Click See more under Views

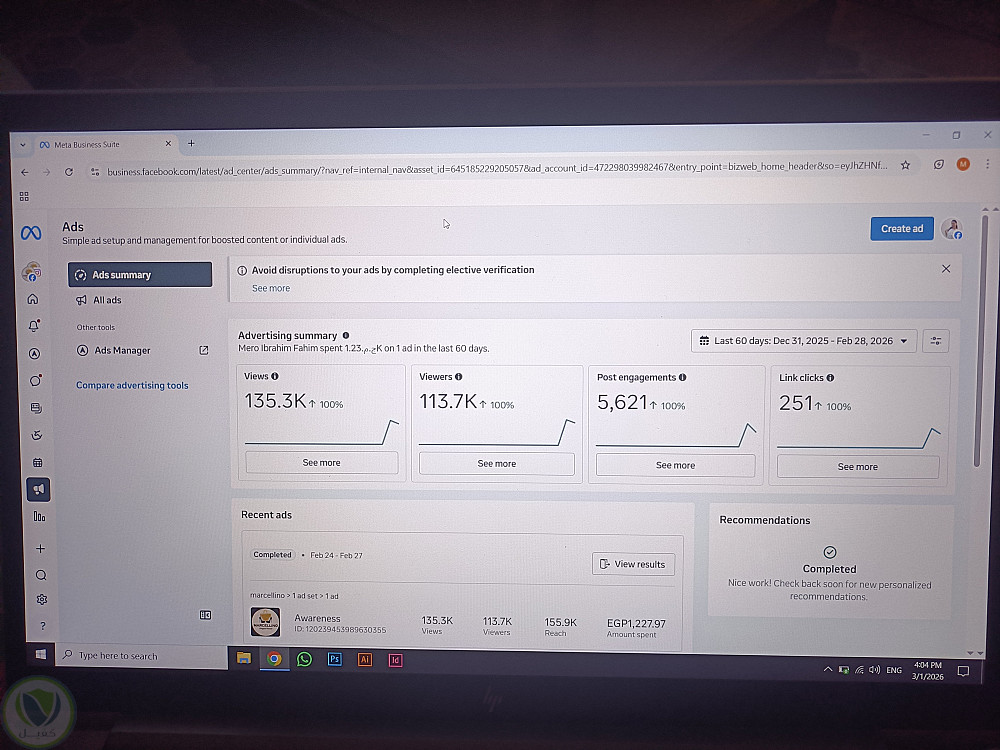[x=321, y=462]
